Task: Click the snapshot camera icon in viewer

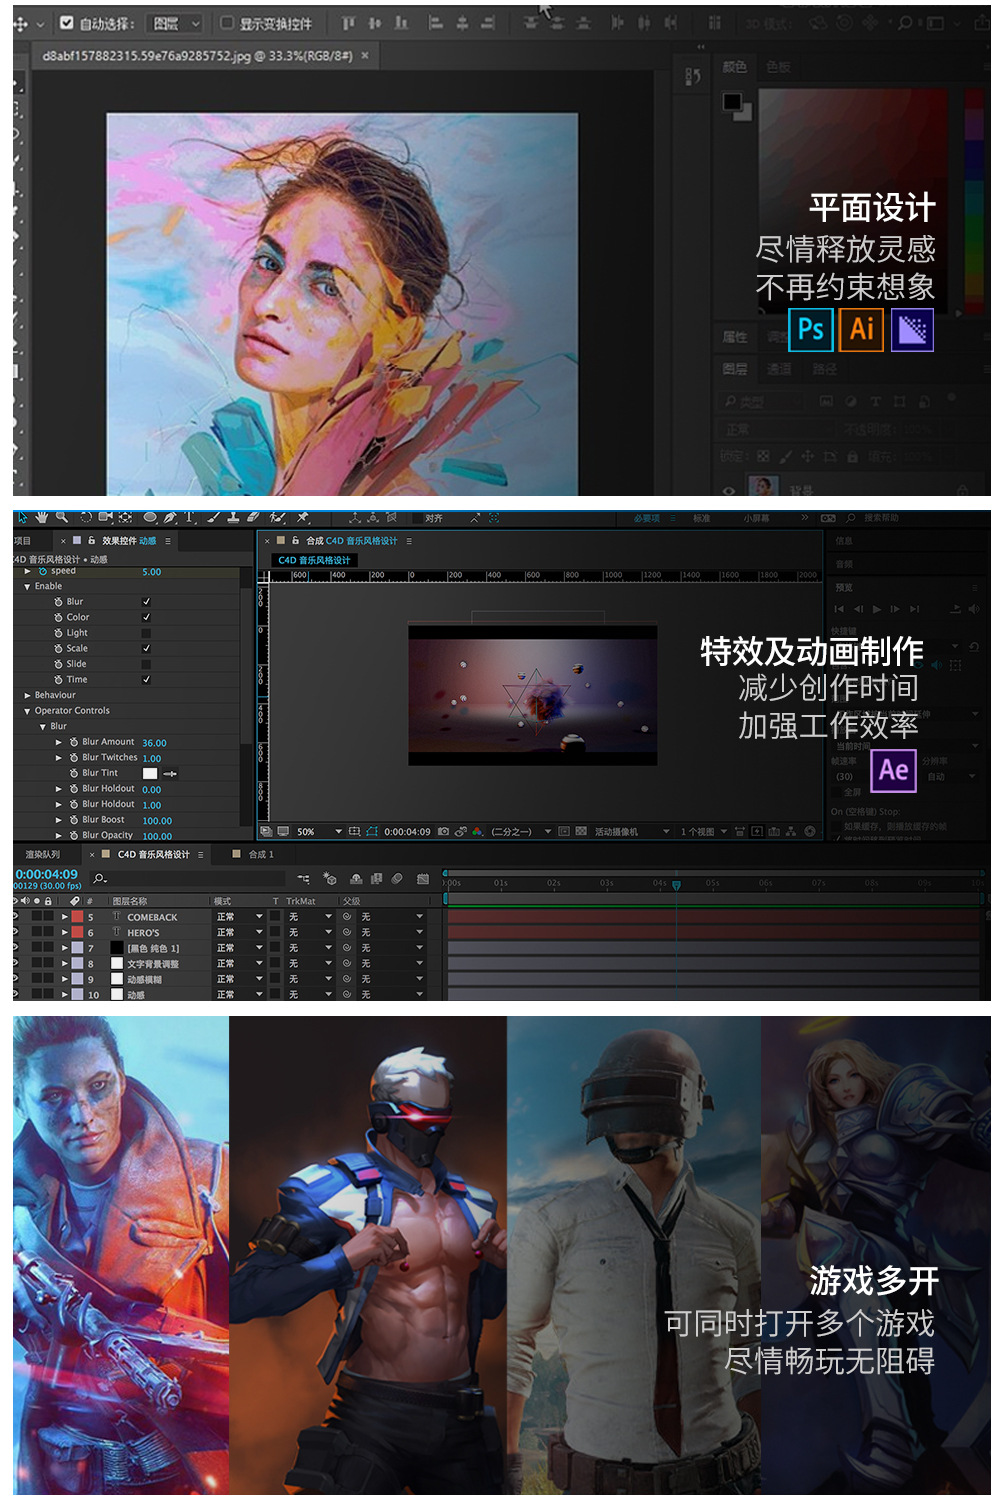Action: [443, 831]
